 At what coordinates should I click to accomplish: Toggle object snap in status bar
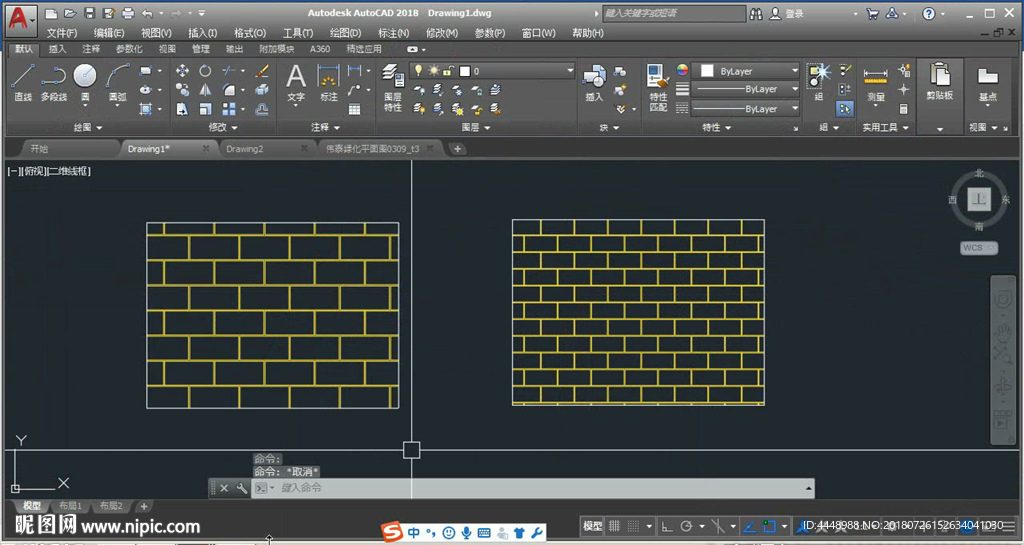pyautogui.click(x=769, y=526)
